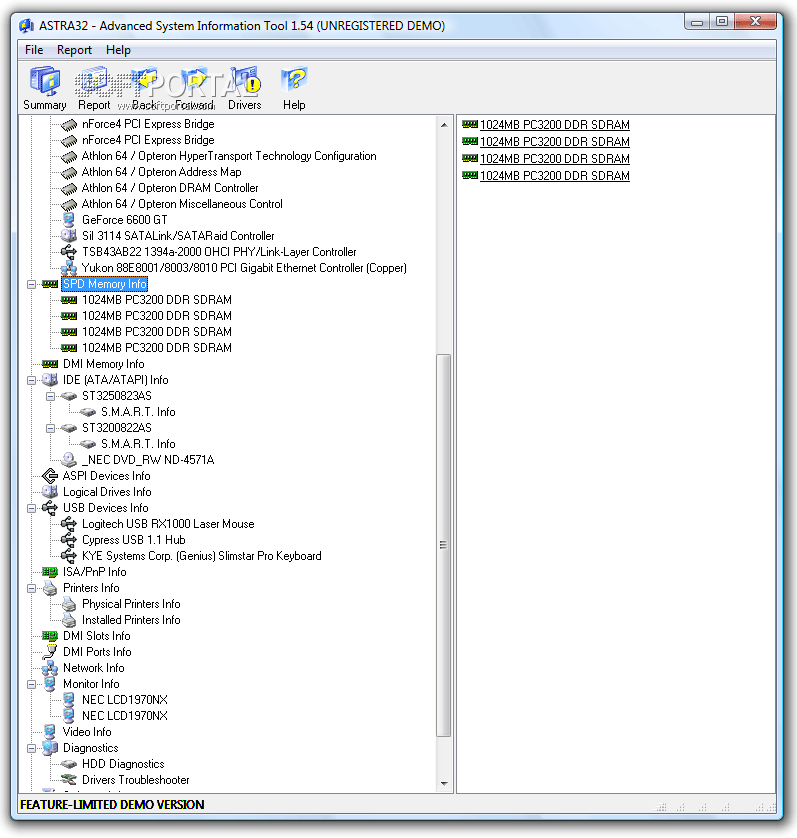Viewport: 797px width, 838px height.
Task: Go Back using the toolbar icon
Action: tap(144, 88)
